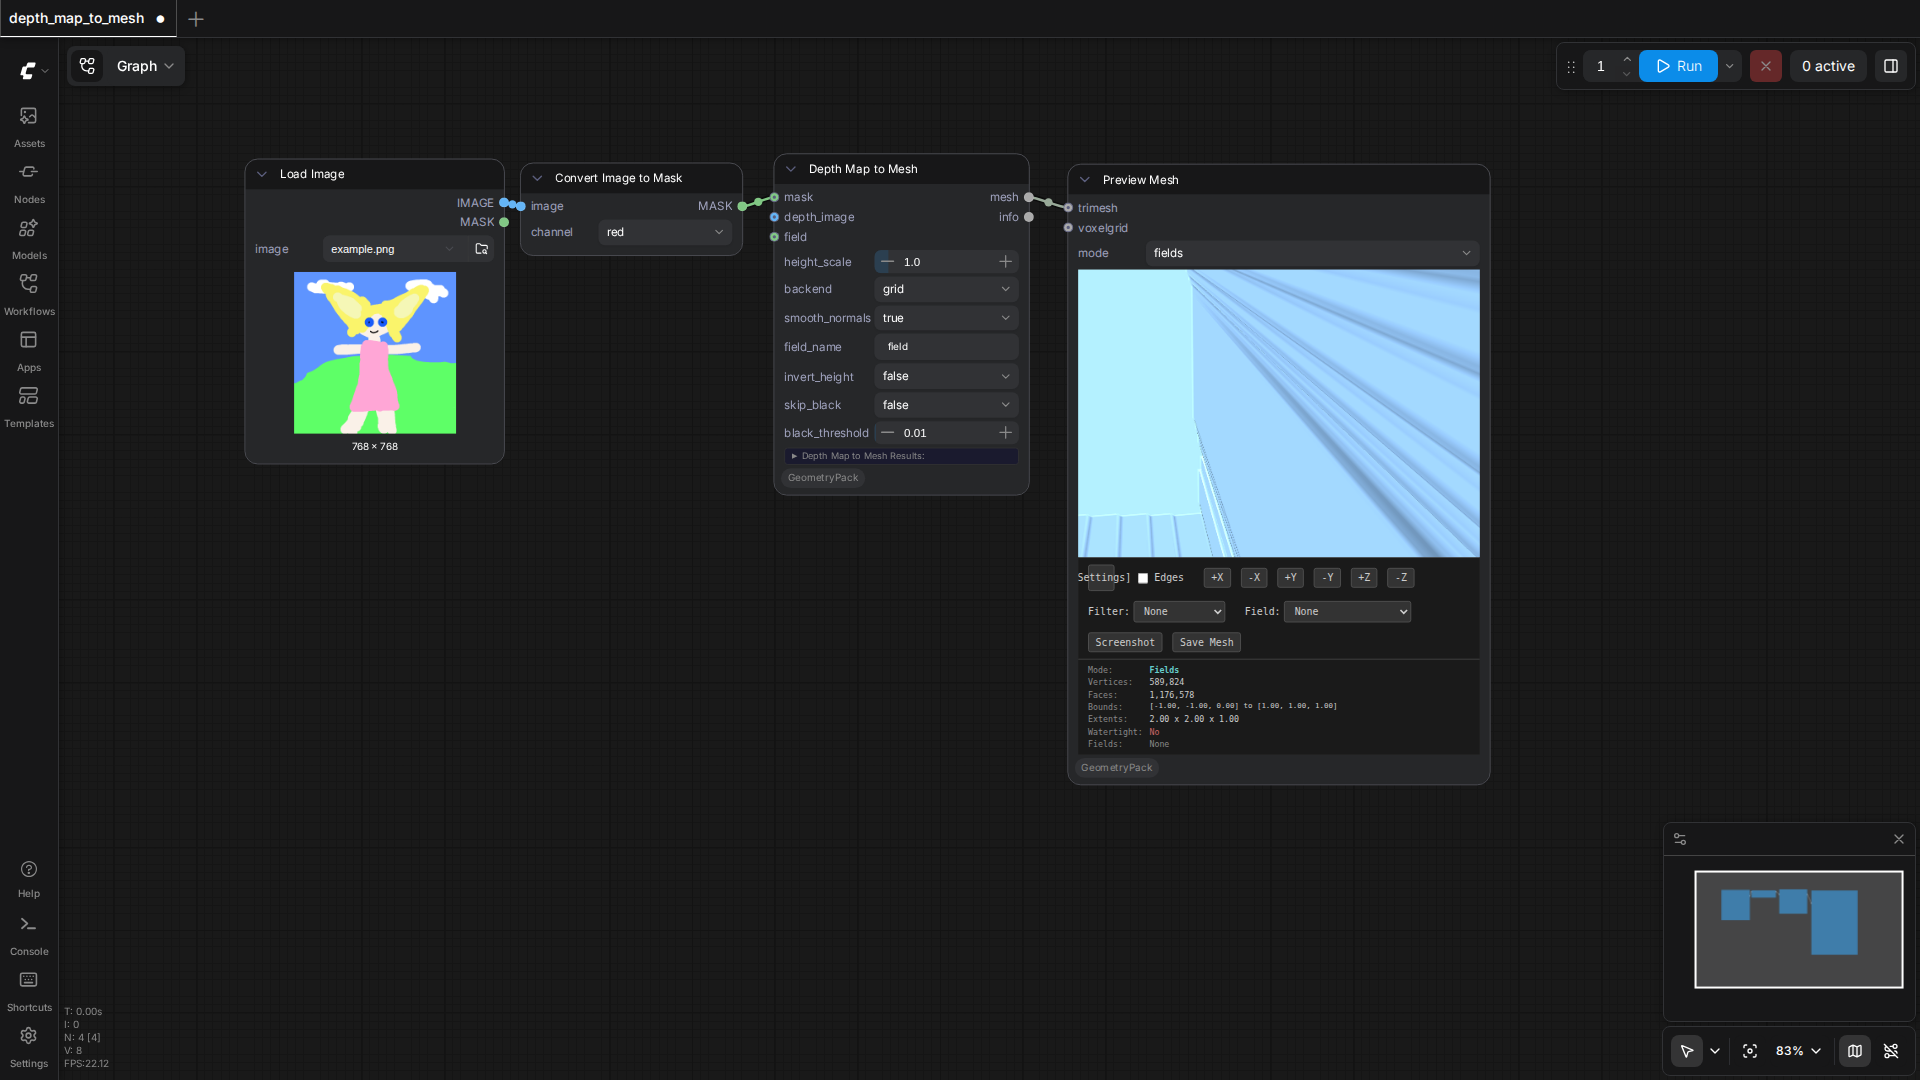Open the Assets sidebar panel

tap(29, 127)
